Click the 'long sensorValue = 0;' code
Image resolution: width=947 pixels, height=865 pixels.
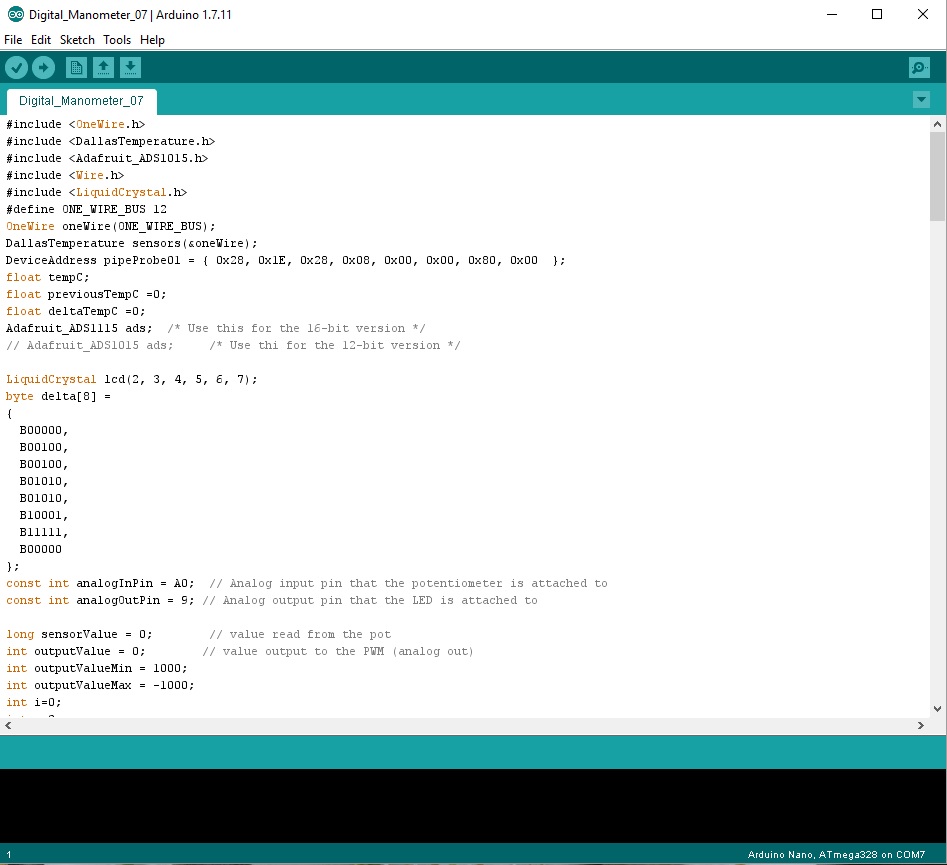click(79, 634)
